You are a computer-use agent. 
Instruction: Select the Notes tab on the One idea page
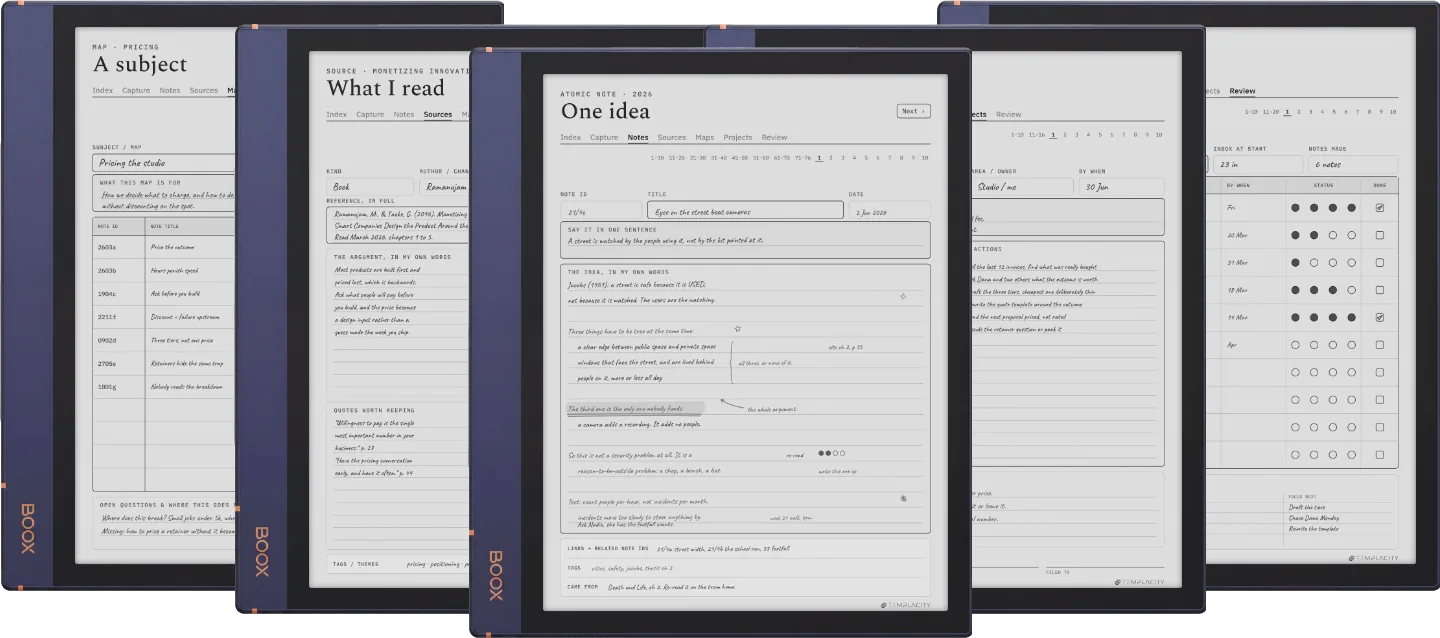[x=638, y=138]
